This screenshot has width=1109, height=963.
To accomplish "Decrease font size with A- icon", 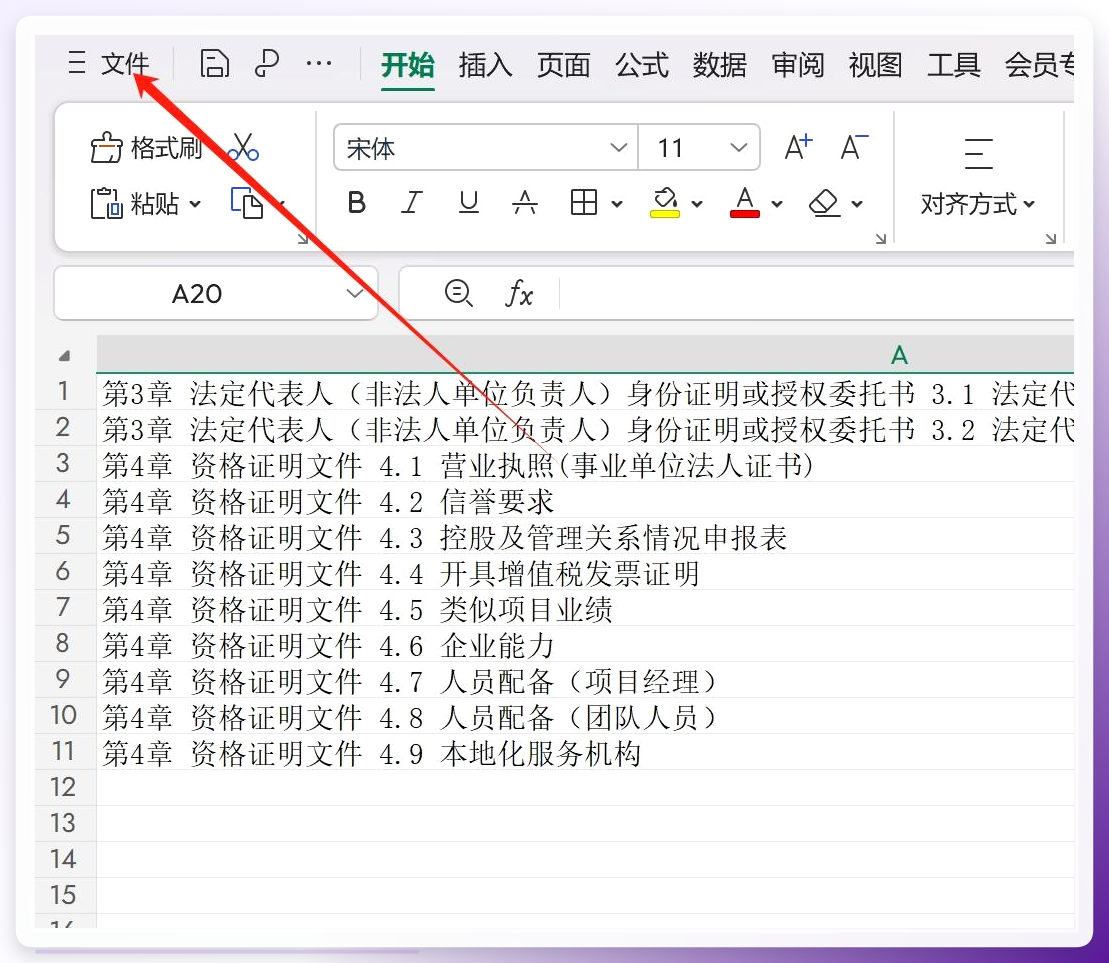I will tap(854, 147).
